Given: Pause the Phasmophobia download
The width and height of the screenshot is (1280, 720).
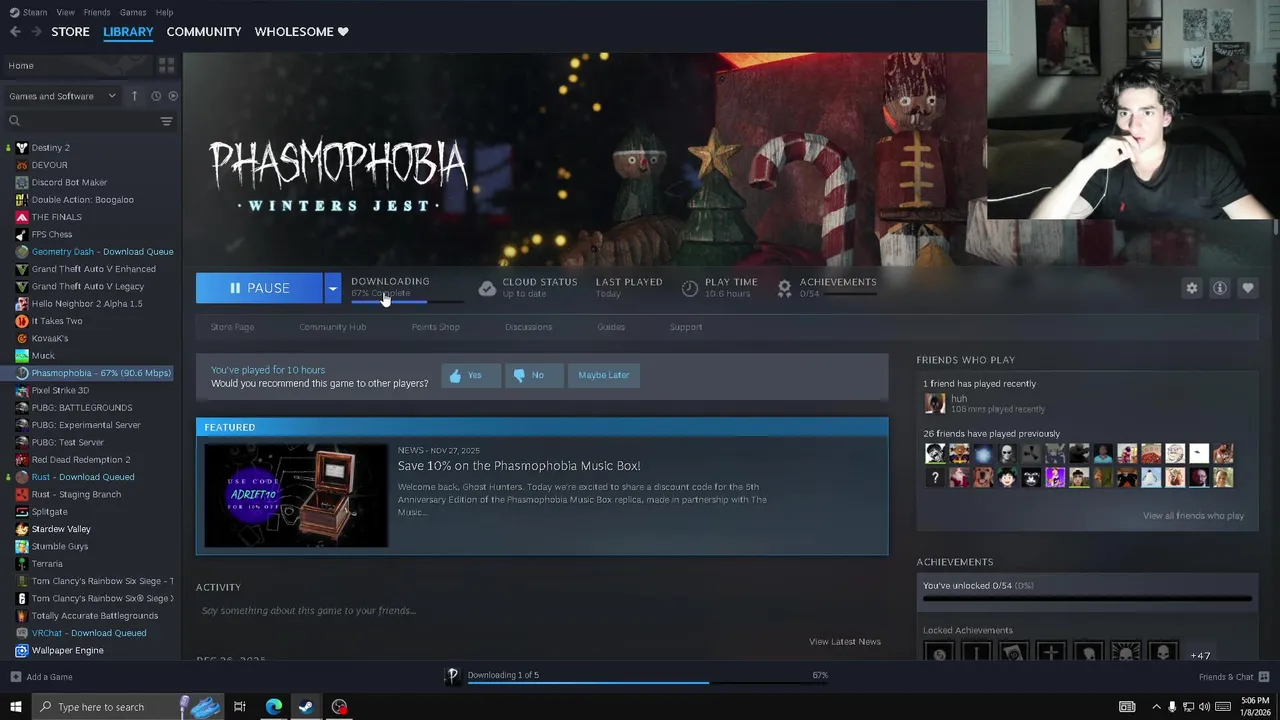Looking at the screenshot, I should [x=259, y=288].
